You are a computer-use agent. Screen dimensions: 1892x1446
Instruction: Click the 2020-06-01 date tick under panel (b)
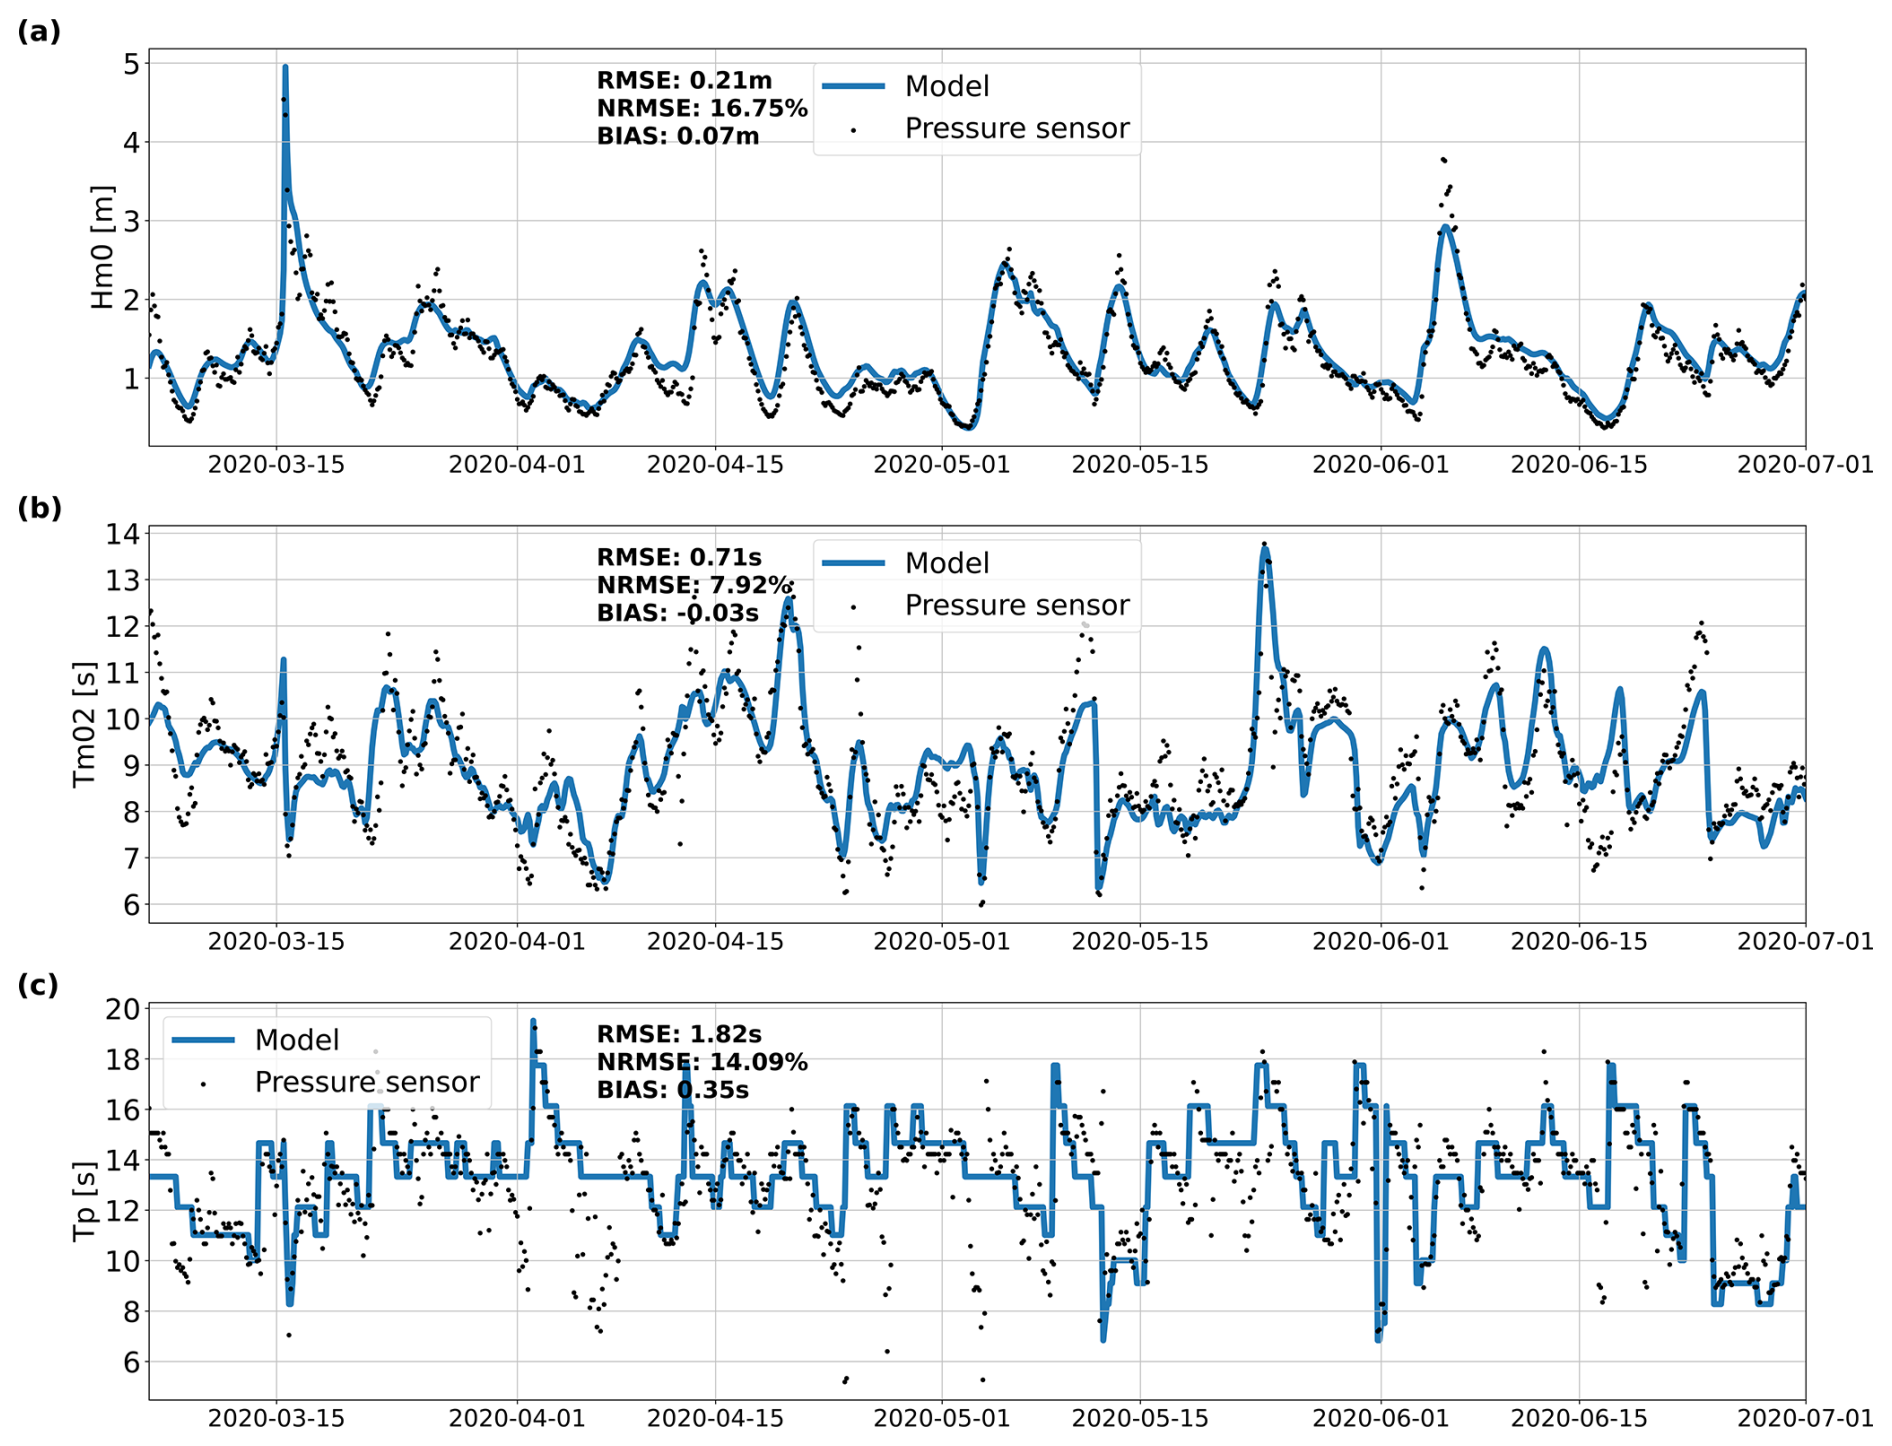click(x=1380, y=942)
